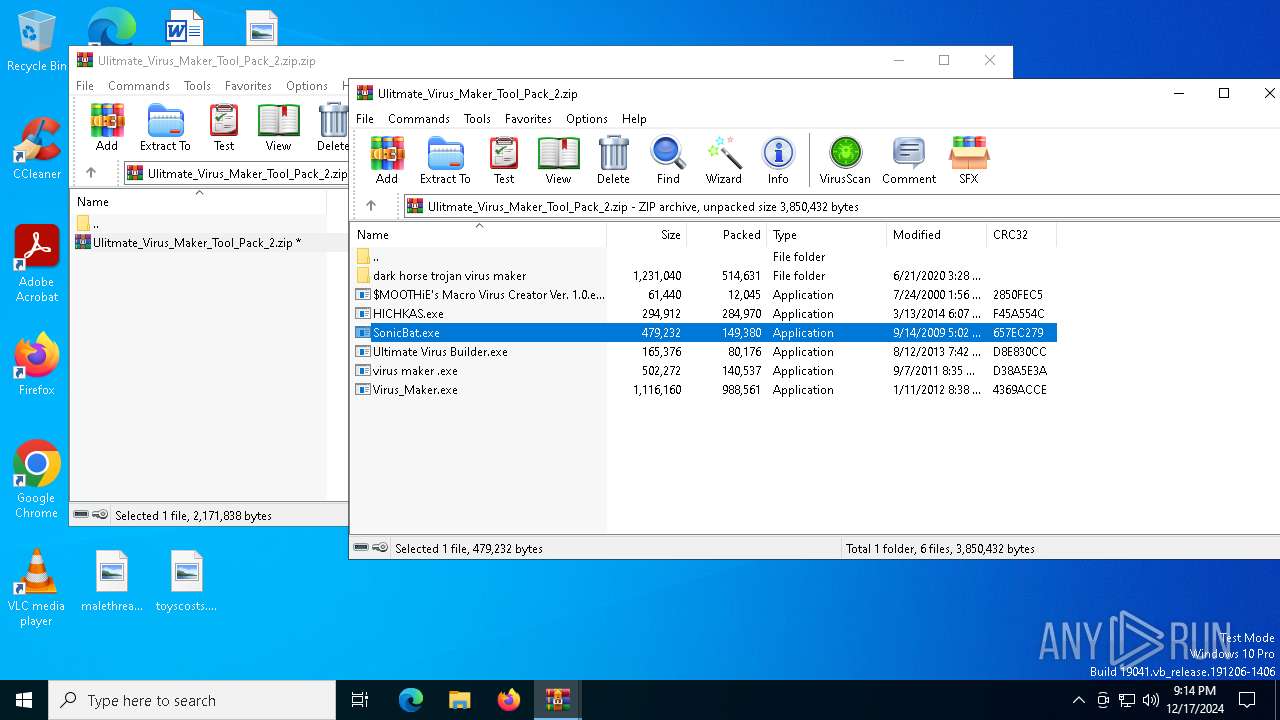Open Adobe Acrobat desktop icon
The height and width of the screenshot is (720, 1280).
click(x=36, y=263)
